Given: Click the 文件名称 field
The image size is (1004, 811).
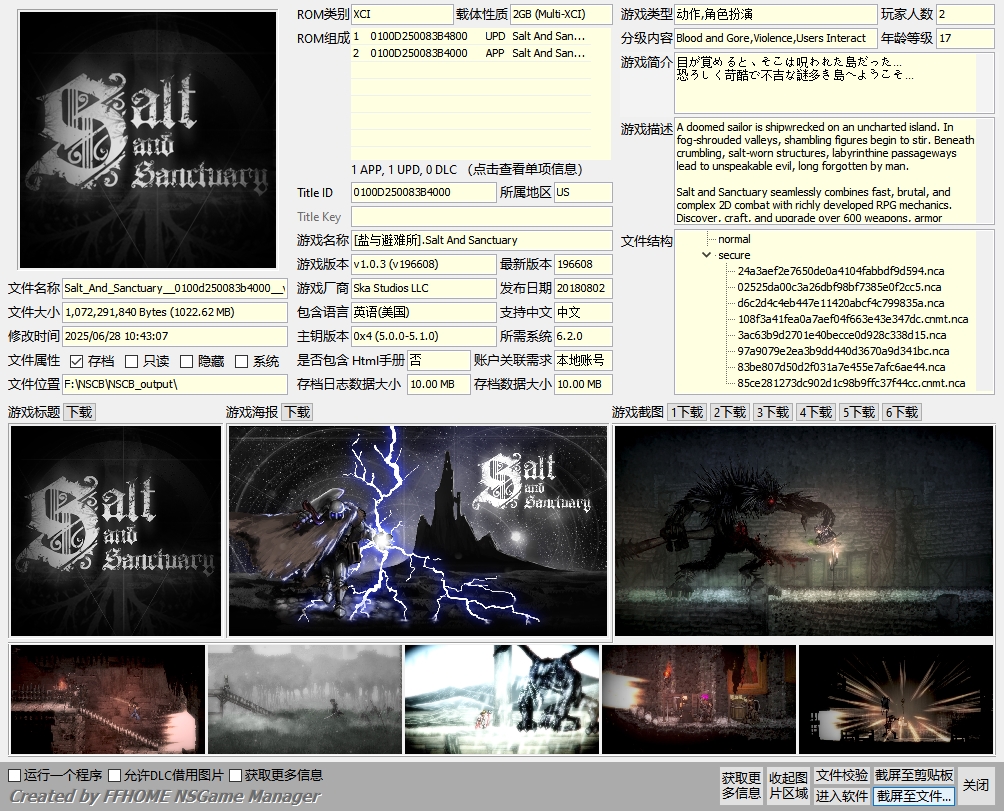Looking at the screenshot, I should (x=175, y=289).
